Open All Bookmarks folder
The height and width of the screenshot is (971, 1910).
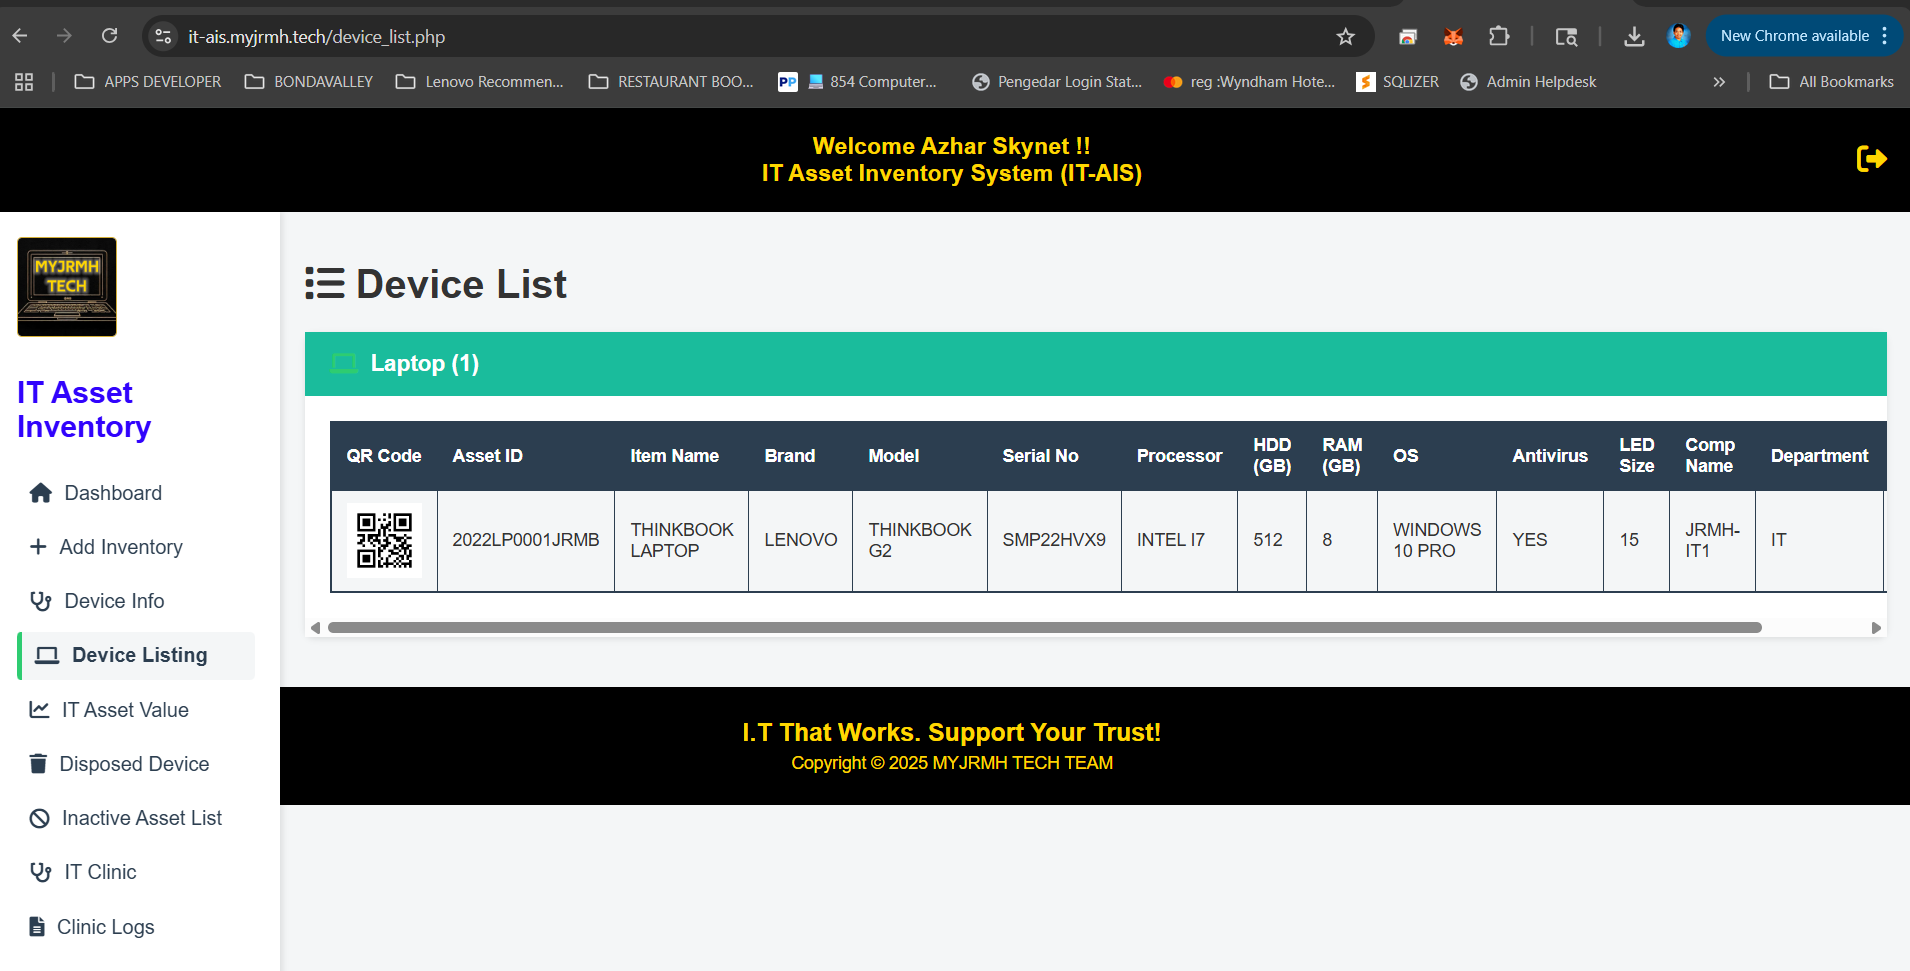pyautogui.click(x=1832, y=82)
